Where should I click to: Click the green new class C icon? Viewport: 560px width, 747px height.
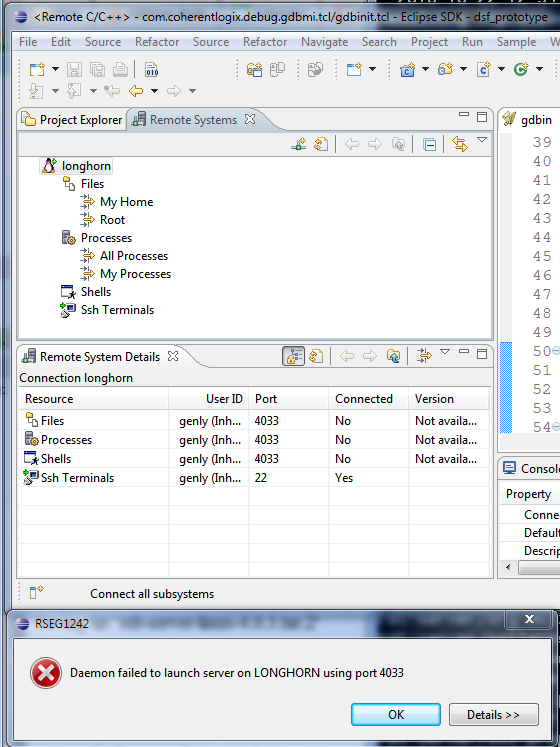pos(521,70)
